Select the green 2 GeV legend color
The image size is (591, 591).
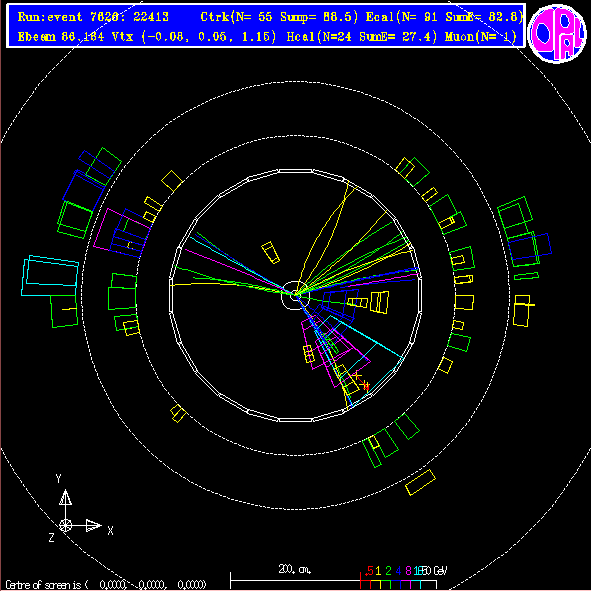(386, 584)
